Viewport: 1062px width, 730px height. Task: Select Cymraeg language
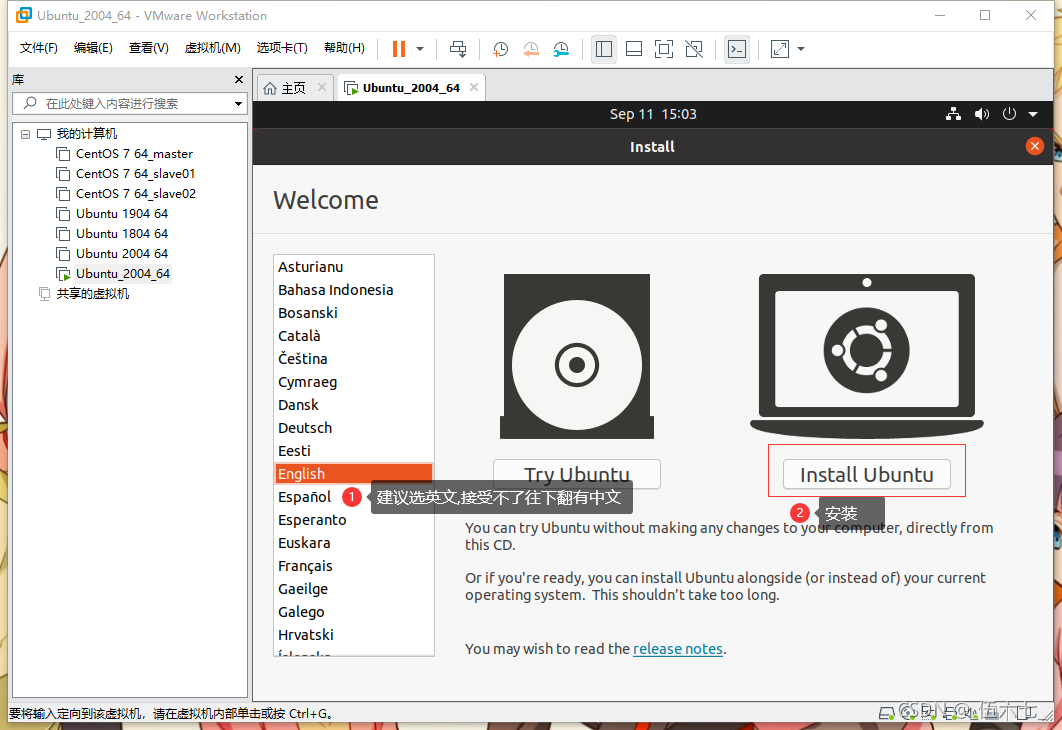point(354,382)
